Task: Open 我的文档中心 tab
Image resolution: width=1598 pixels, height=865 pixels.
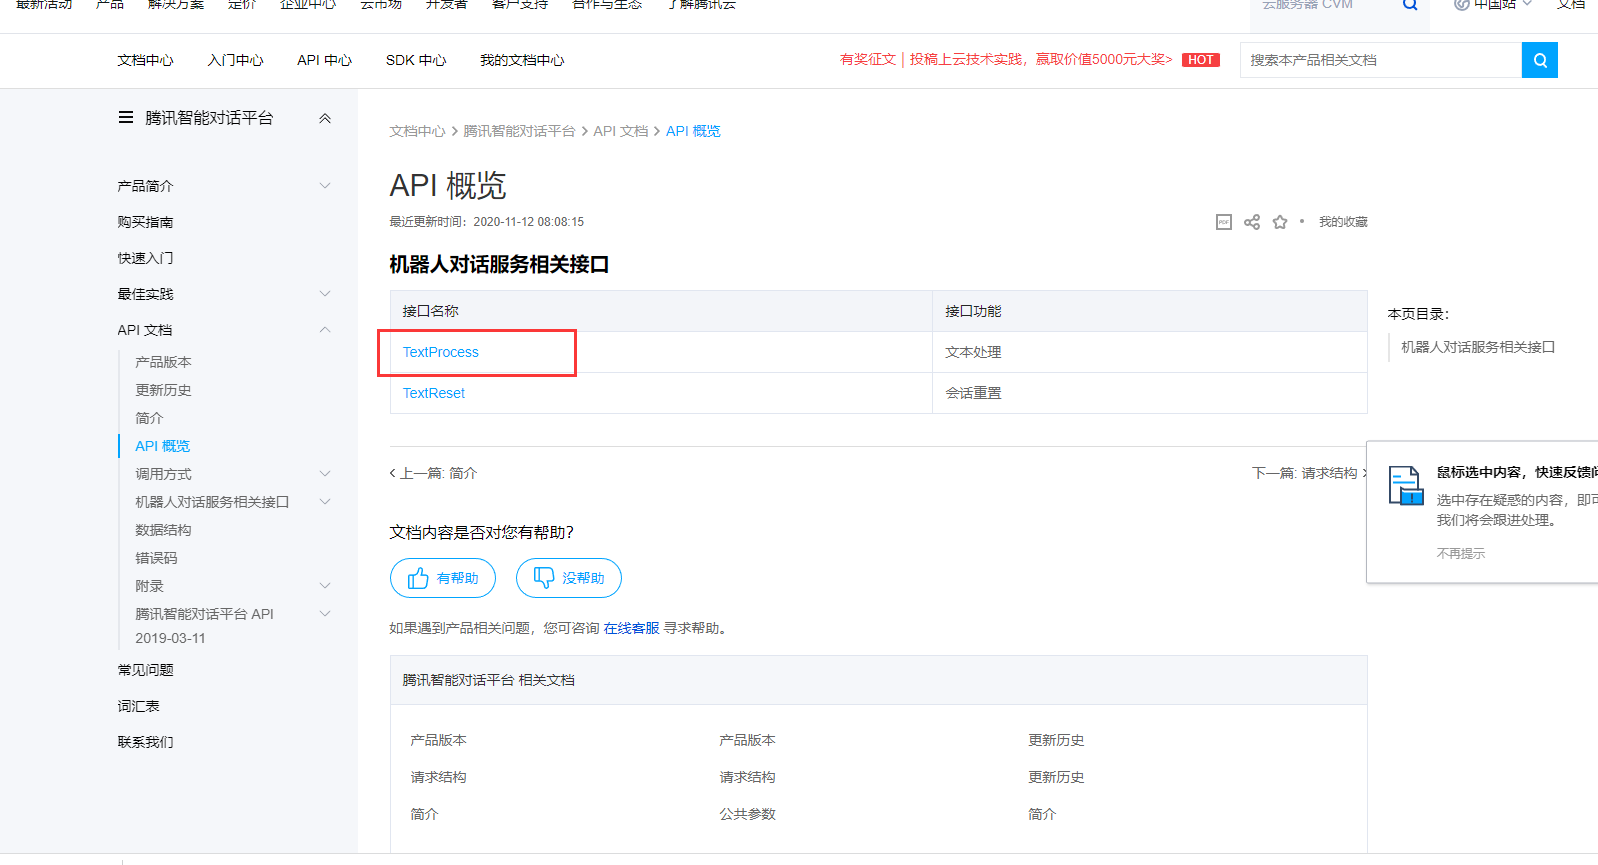Action: pos(522,60)
